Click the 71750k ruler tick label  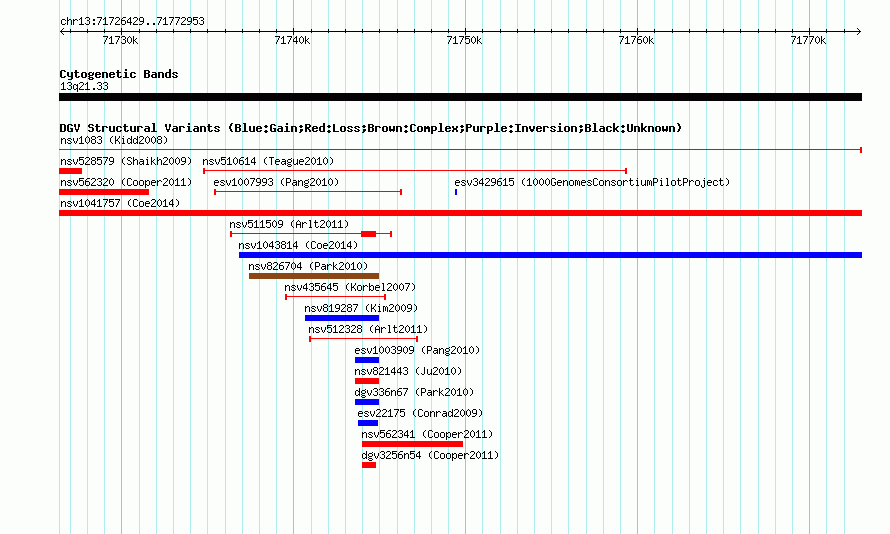(464, 40)
